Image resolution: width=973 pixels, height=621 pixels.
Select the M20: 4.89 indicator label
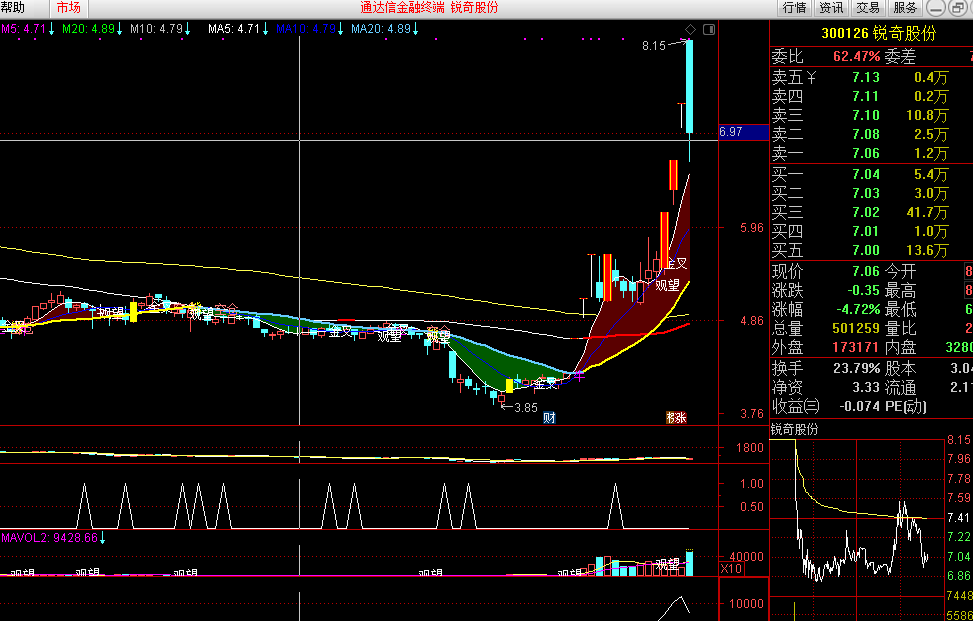coord(88,29)
